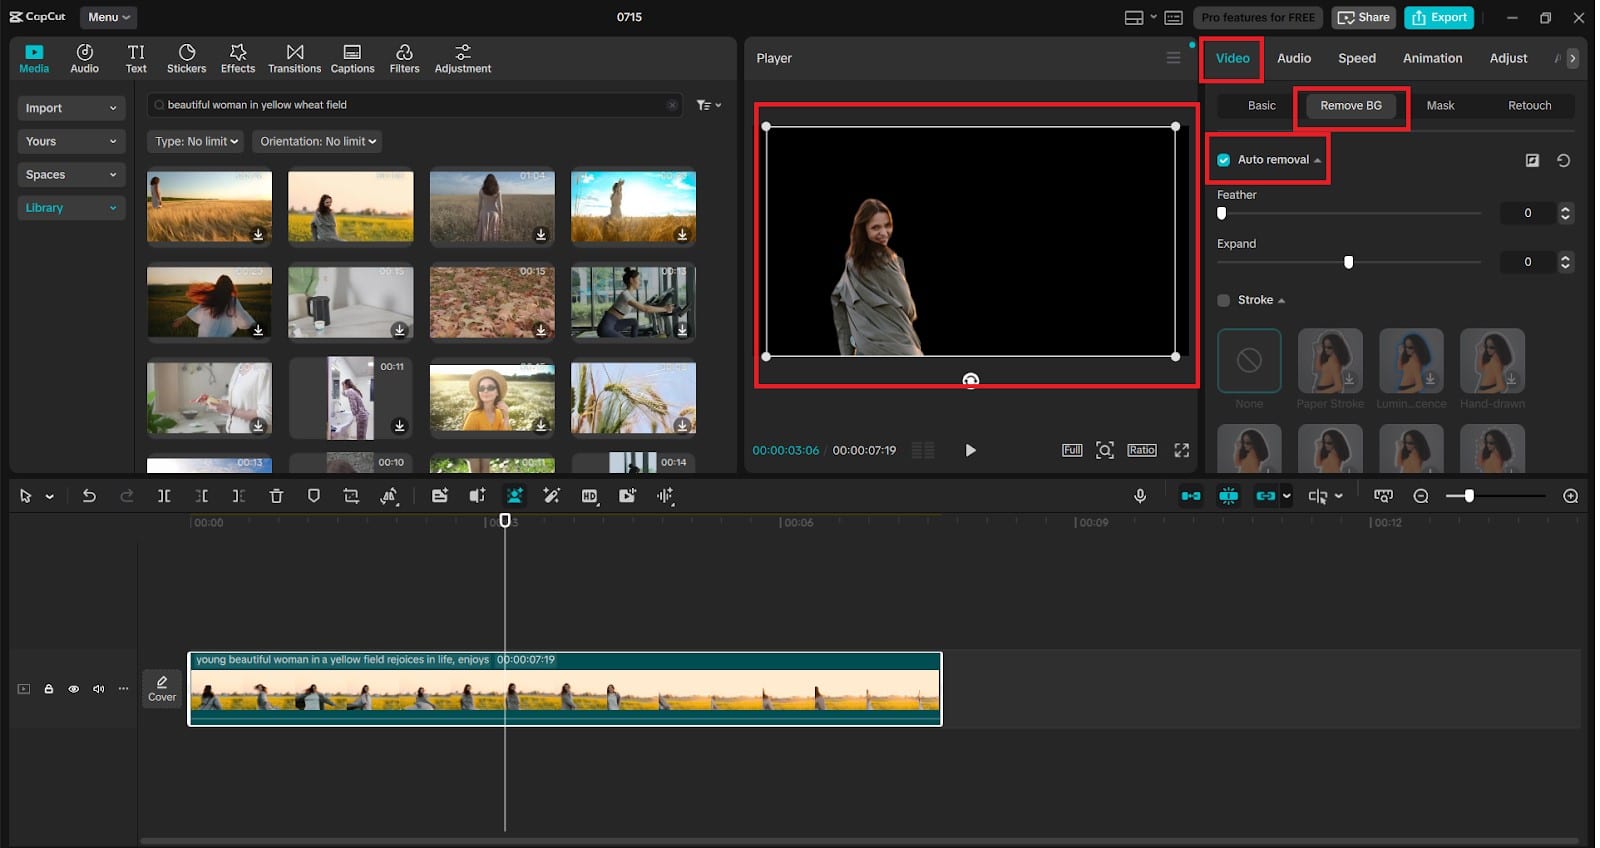Viewport: 1600px width, 848px height.
Task: Click the media search input field
Action: 415,105
